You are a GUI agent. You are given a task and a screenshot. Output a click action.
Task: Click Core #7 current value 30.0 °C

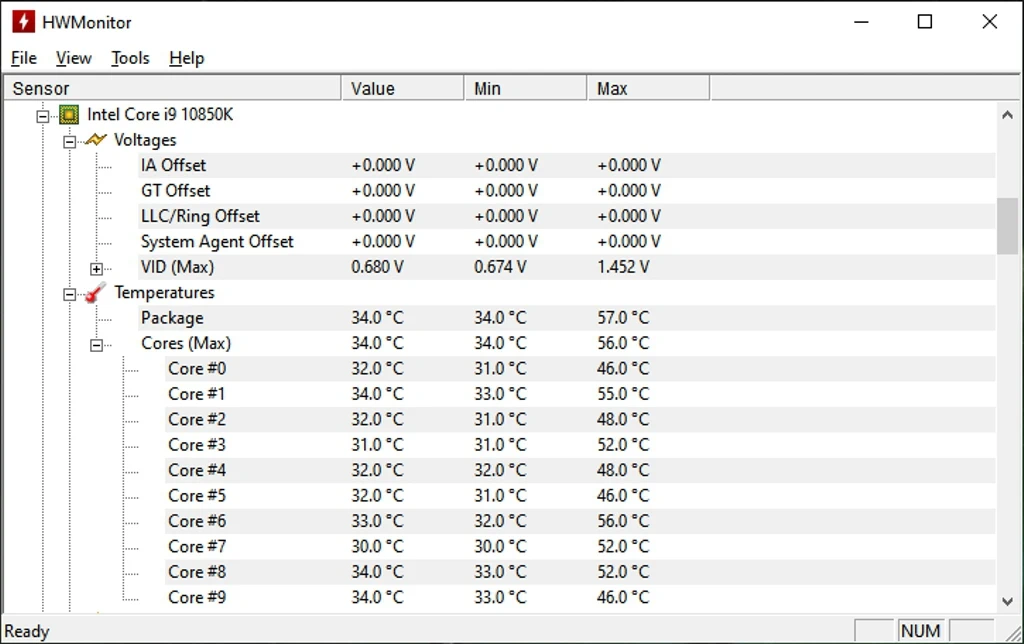[x=377, y=547]
